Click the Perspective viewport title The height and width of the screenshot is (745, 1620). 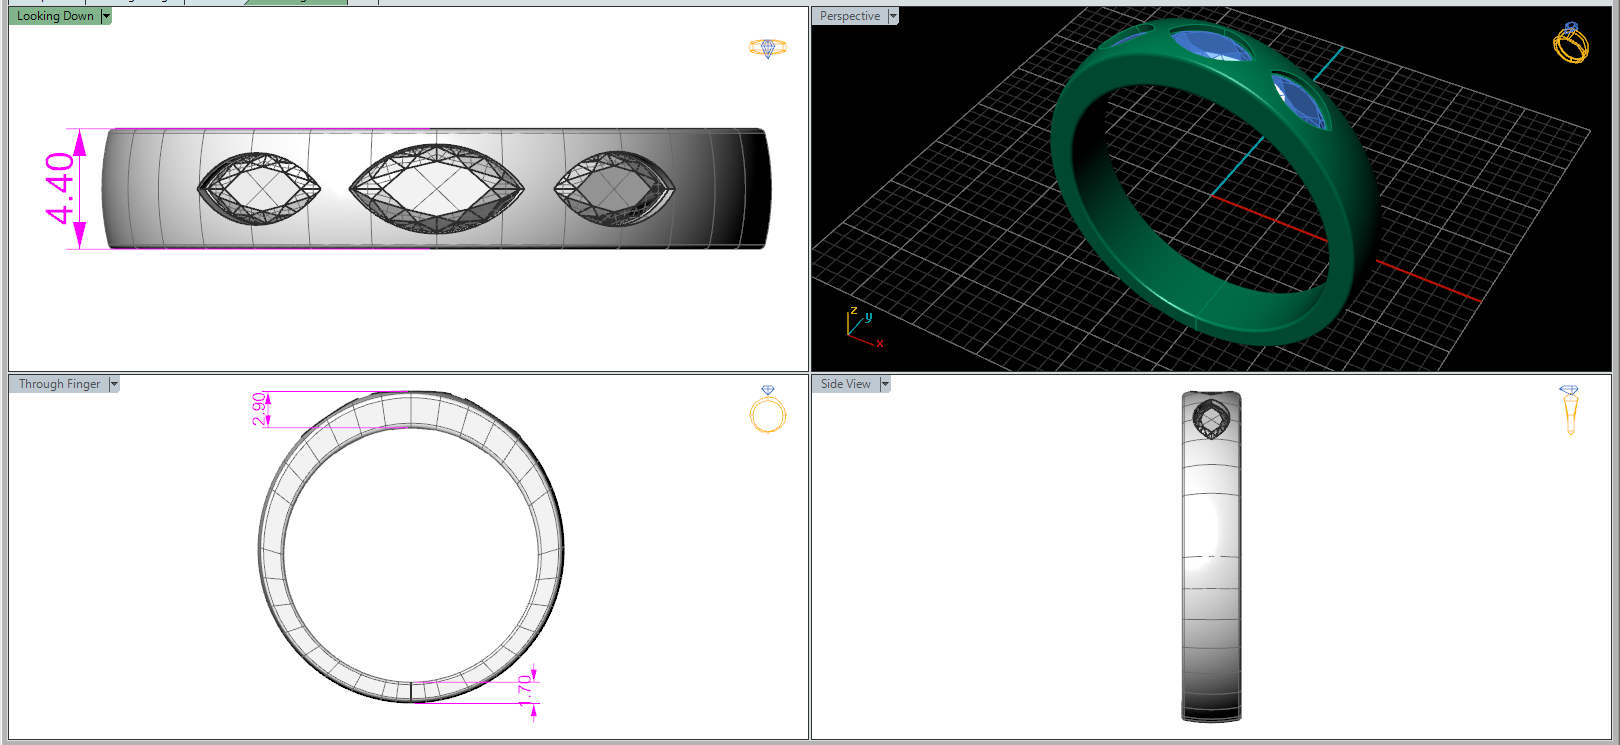point(850,16)
